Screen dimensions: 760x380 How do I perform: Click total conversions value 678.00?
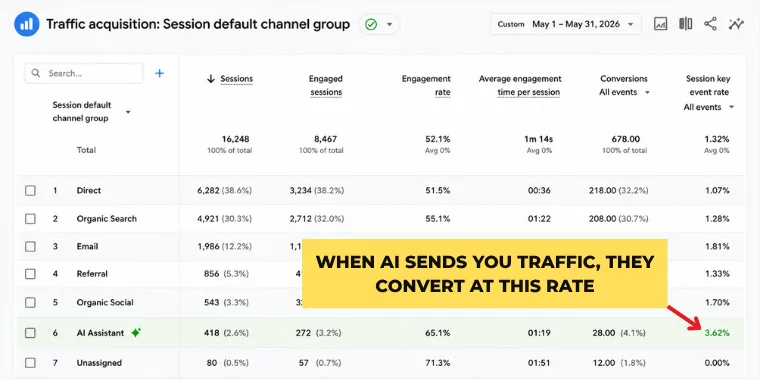click(x=625, y=139)
